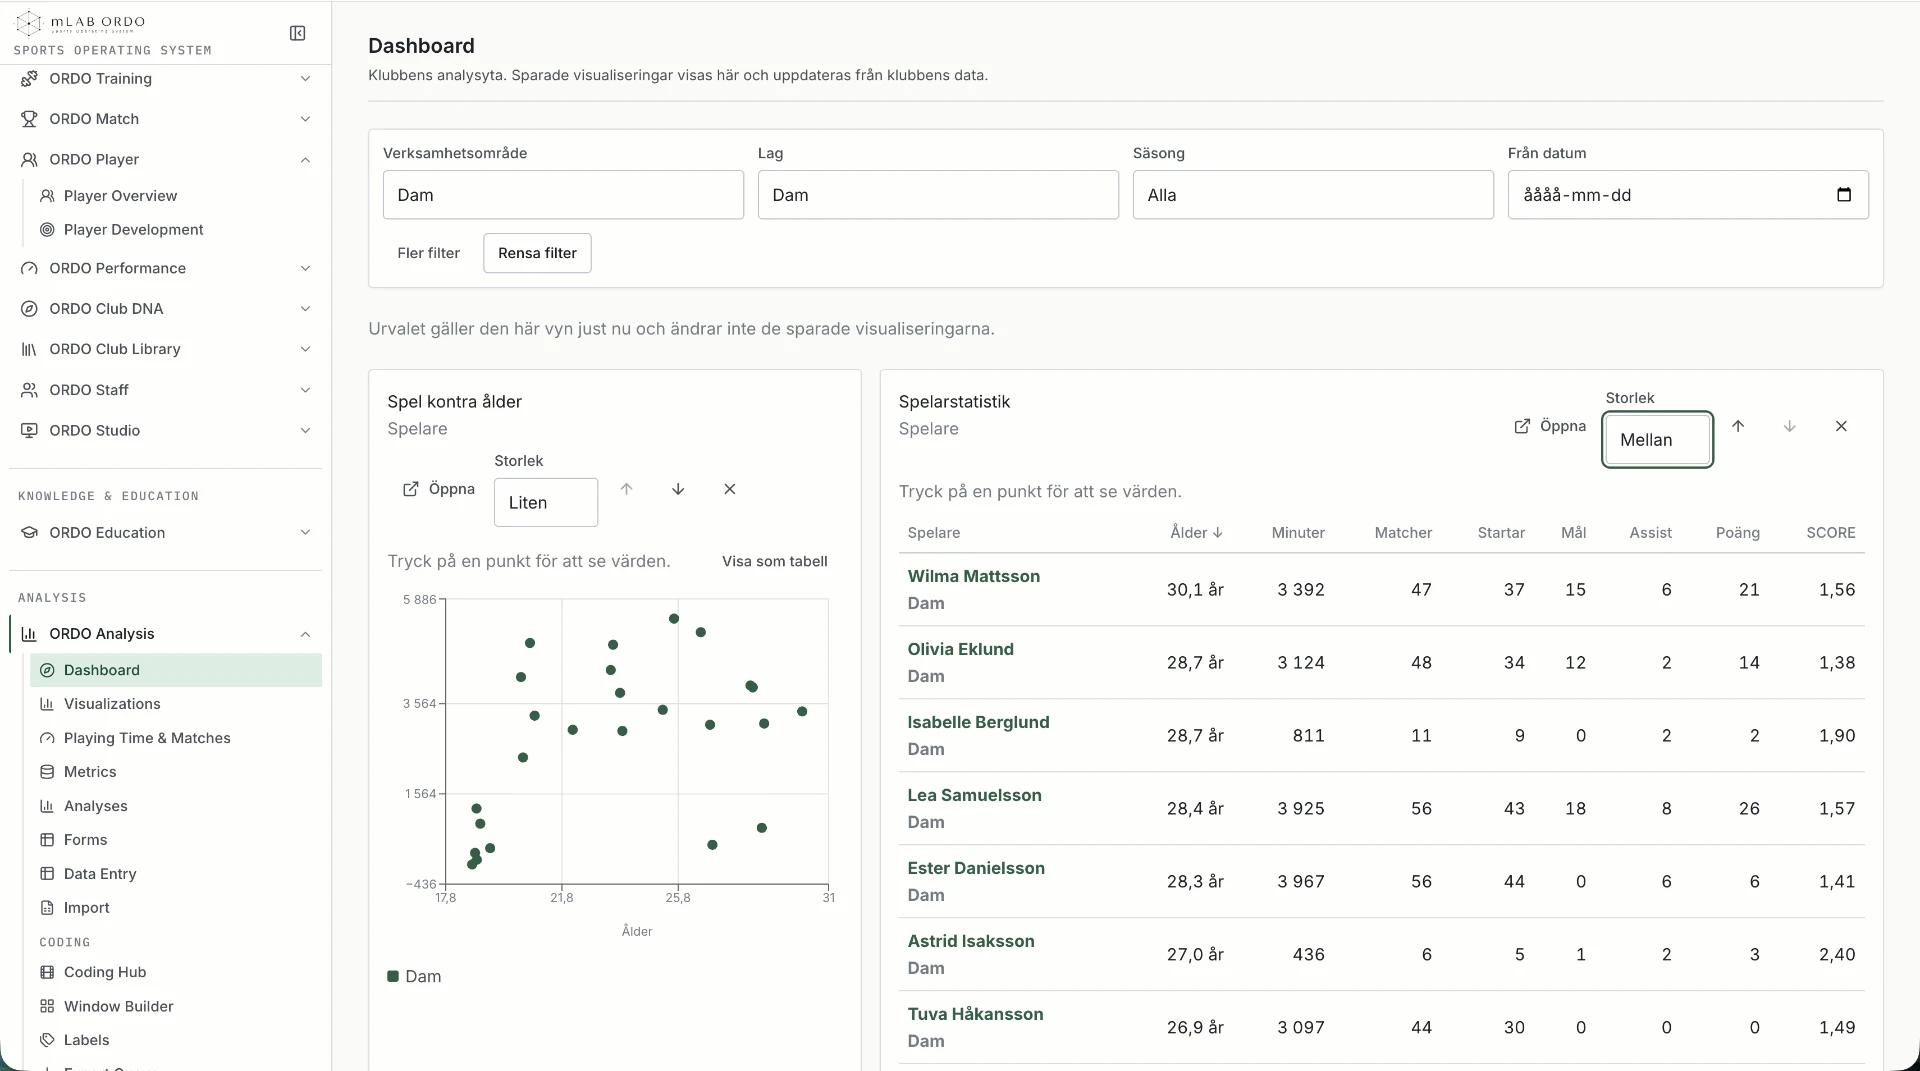This screenshot has width=1920, height=1071.
Task: Toggle the Dam legend swatch in chart
Action: (x=393, y=976)
